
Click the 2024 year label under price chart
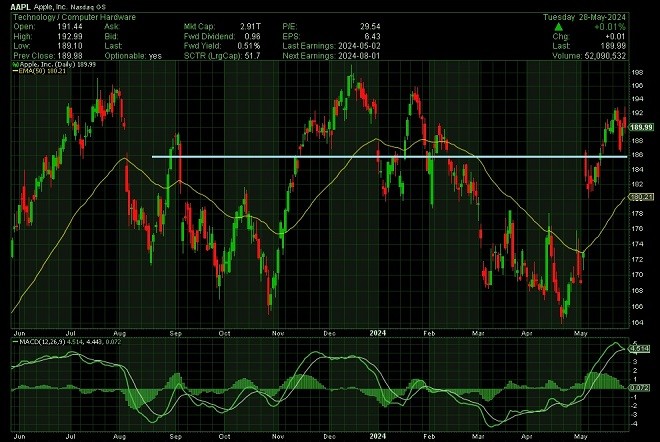click(x=378, y=333)
